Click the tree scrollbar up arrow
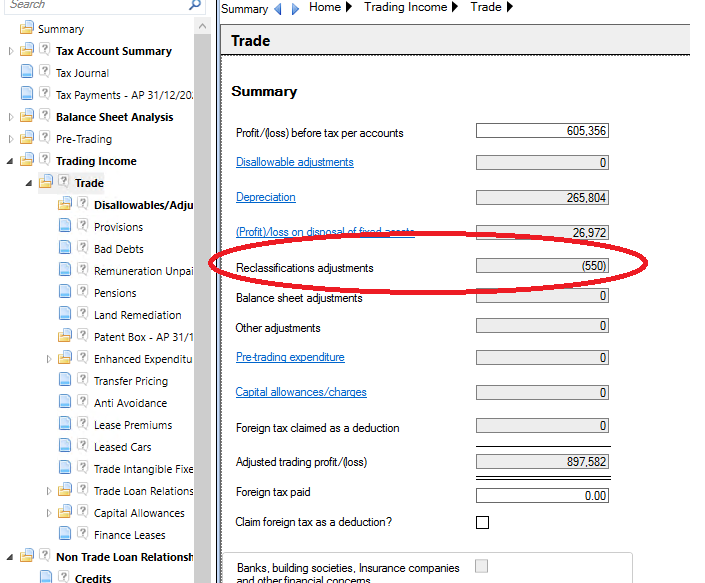705x583 pixels. (x=202, y=26)
